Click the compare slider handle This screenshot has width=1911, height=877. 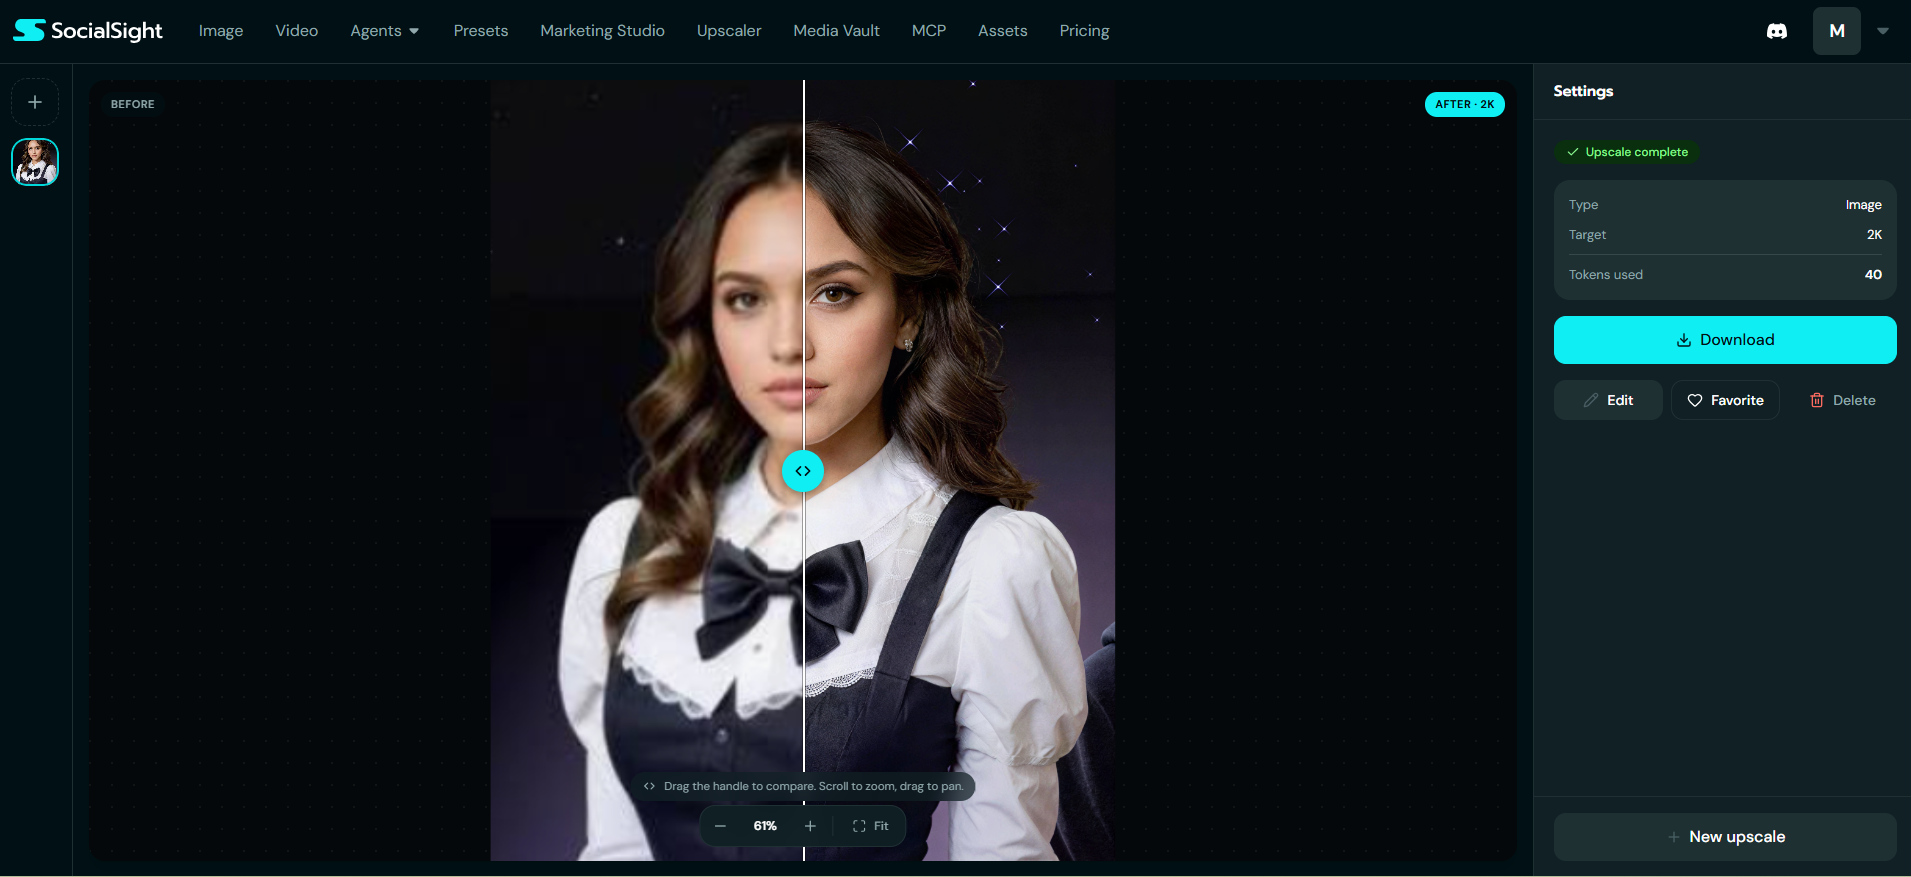coord(803,471)
